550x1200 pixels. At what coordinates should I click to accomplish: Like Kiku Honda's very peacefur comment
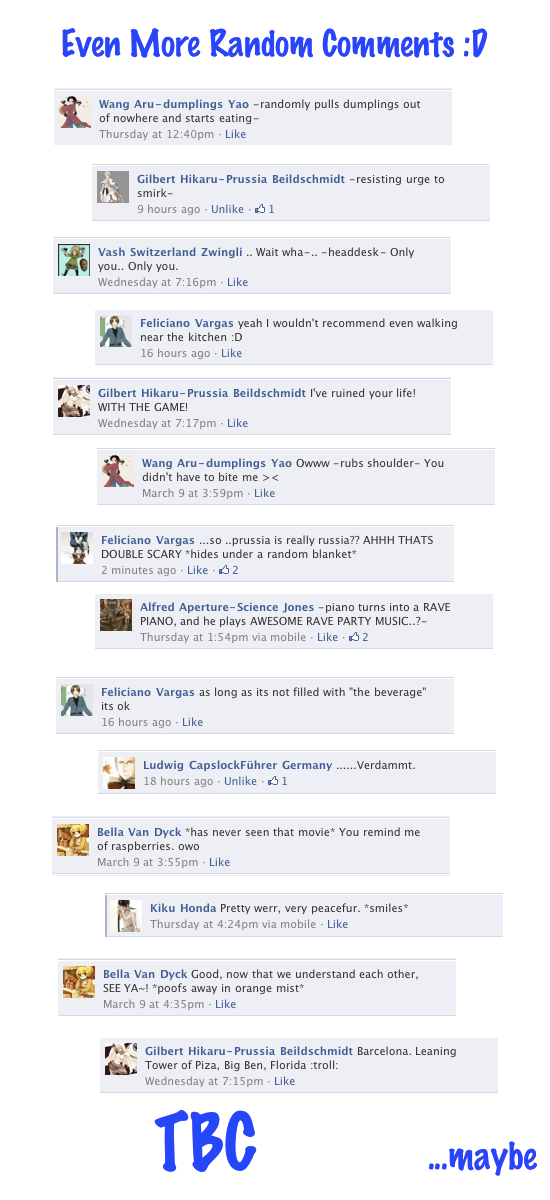tap(337, 924)
